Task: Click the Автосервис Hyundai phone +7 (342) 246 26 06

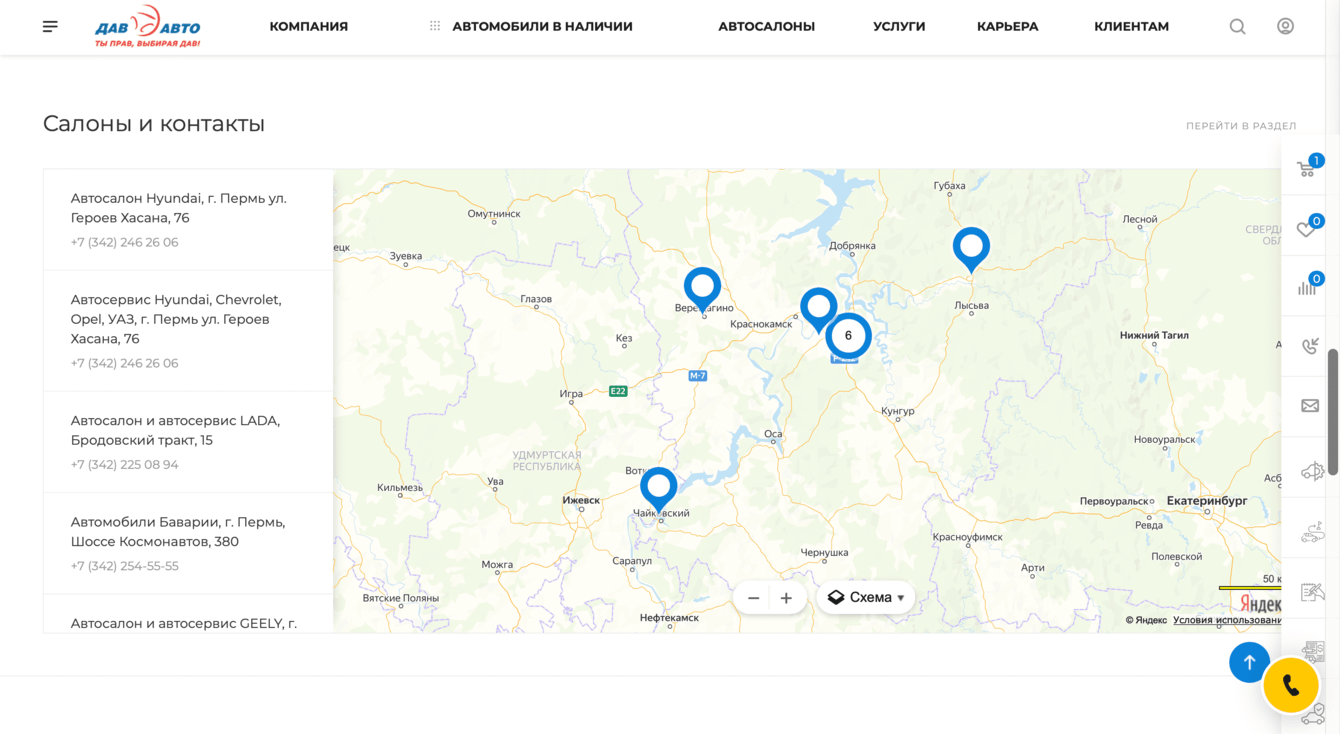Action: (x=124, y=363)
